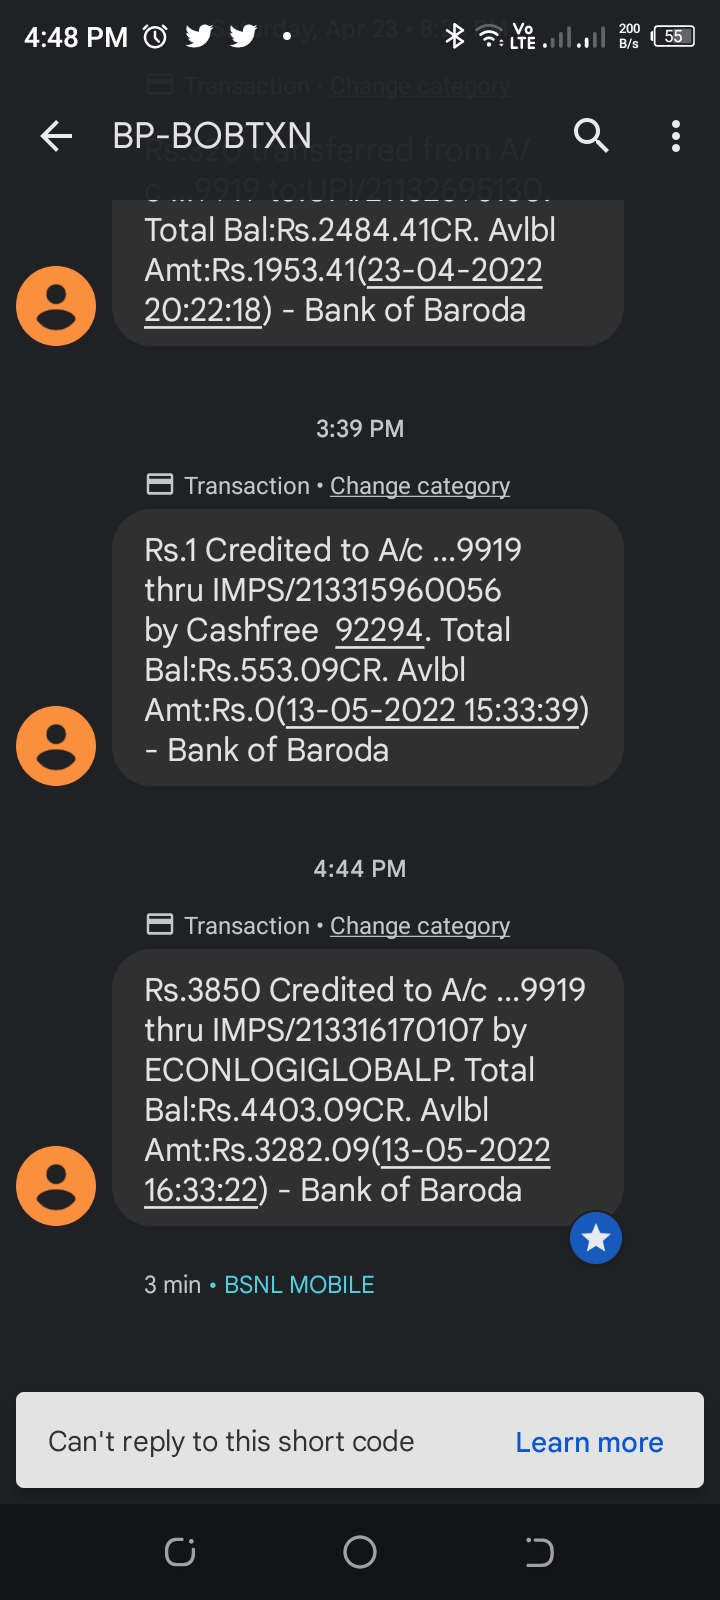Tap the orange avatar beside Cashfree message
This screenshot has width=720, height=1600.
(56, 746)
